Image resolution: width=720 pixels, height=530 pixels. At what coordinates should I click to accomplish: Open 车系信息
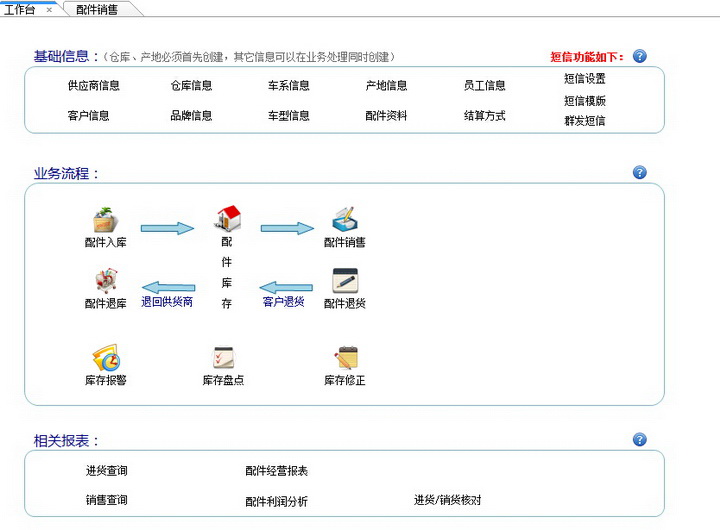(289, 85)
